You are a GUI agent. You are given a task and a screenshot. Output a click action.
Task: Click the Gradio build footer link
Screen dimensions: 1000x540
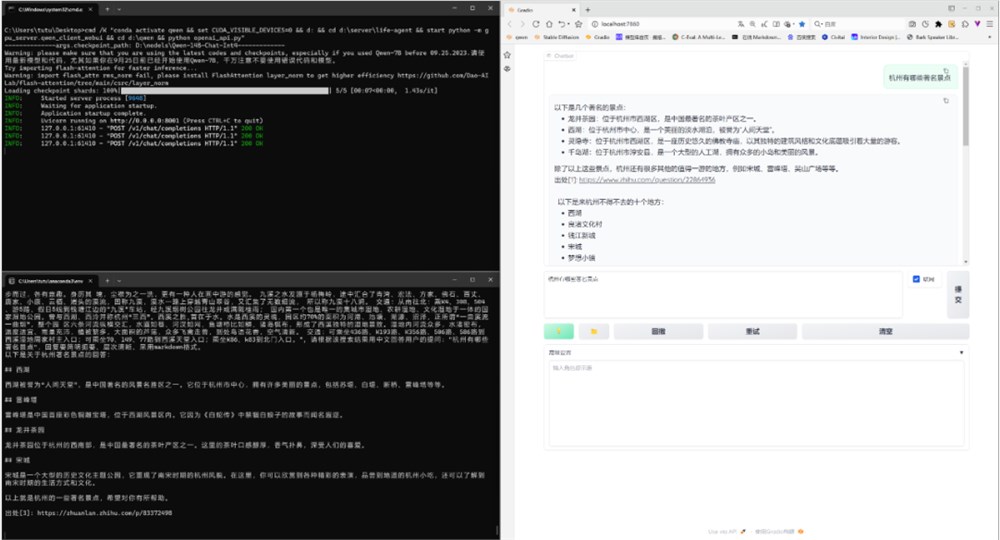[779, 531]
